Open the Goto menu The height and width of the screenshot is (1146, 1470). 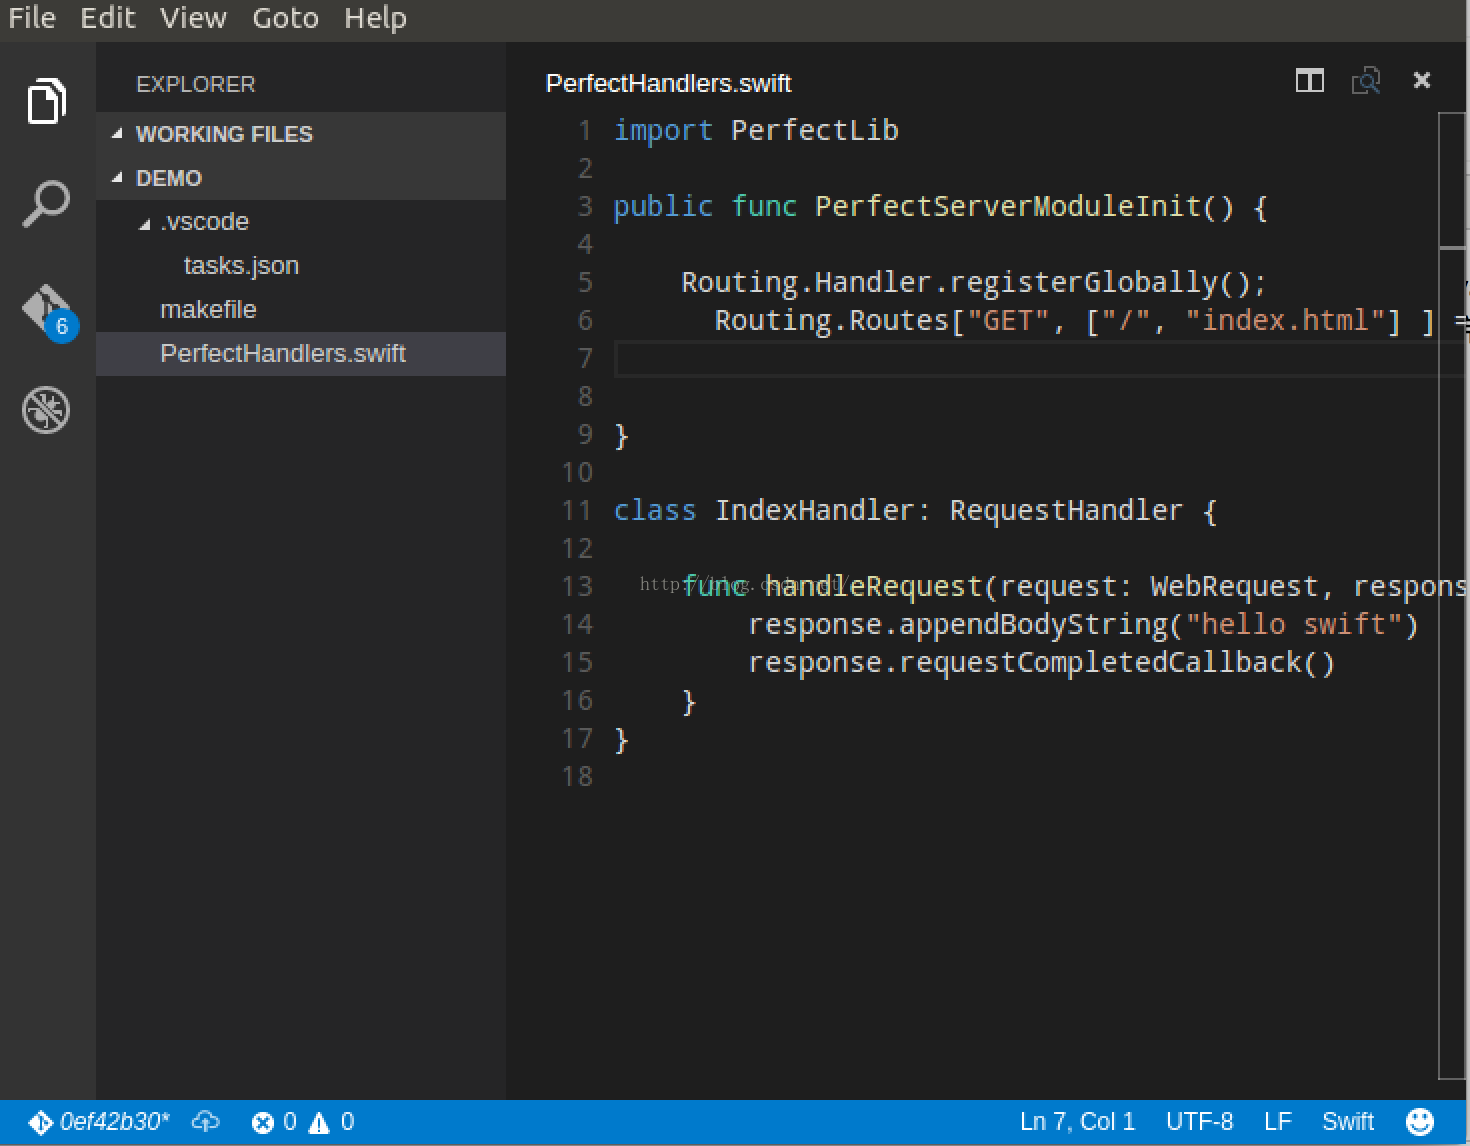pyautogui.click(x=285, y=18)
